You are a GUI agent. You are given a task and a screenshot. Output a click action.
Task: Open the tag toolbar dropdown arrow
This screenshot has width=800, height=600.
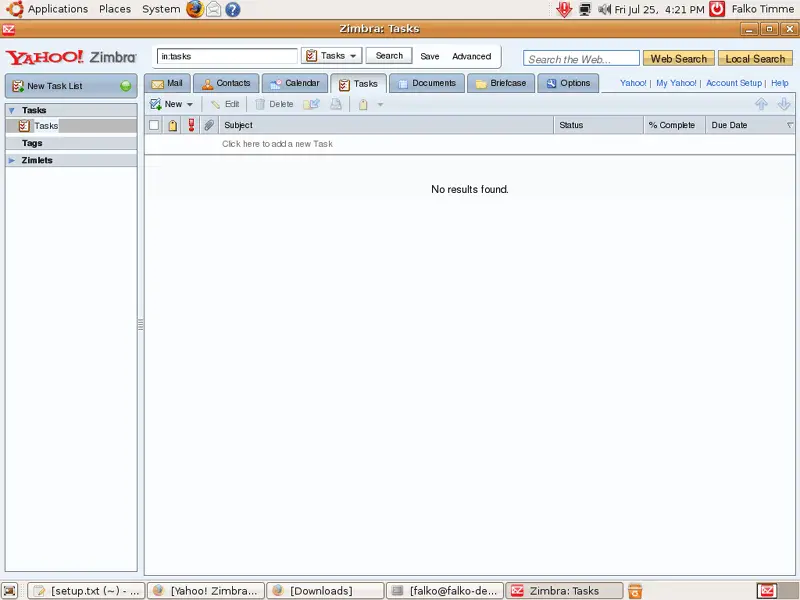click(x=380, y=105)
